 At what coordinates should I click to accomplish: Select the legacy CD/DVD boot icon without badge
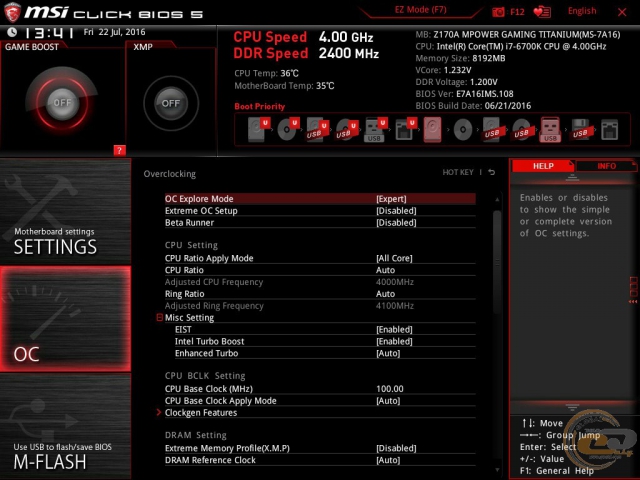pos(463,130)
